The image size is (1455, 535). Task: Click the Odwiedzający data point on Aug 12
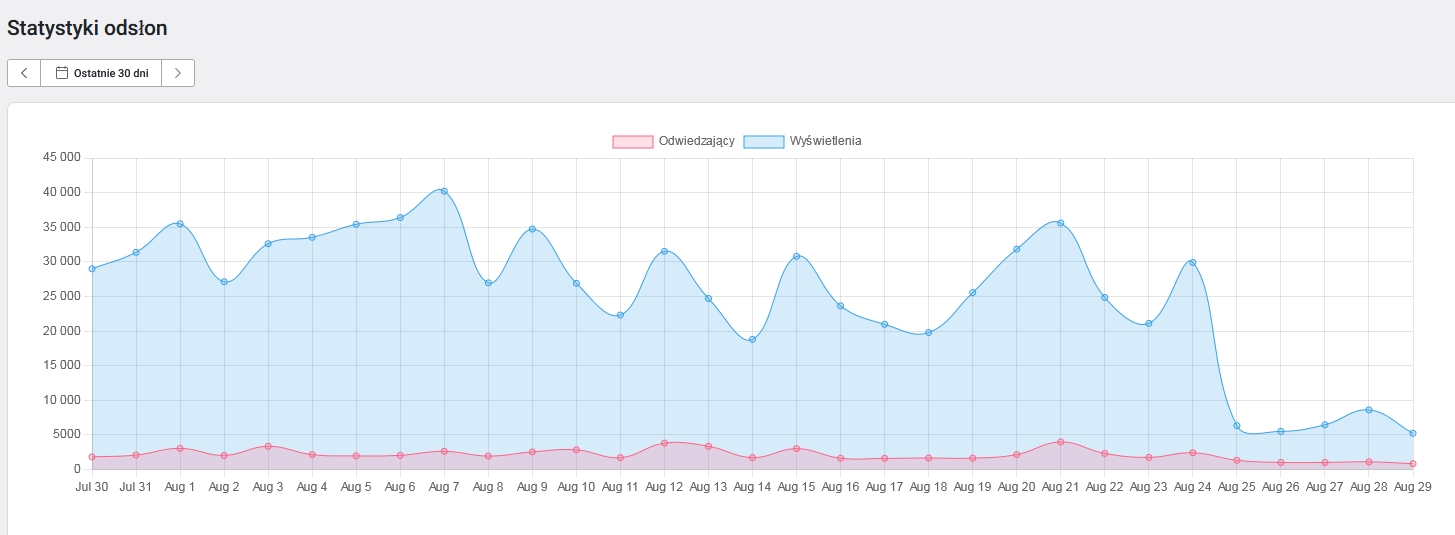664,443
